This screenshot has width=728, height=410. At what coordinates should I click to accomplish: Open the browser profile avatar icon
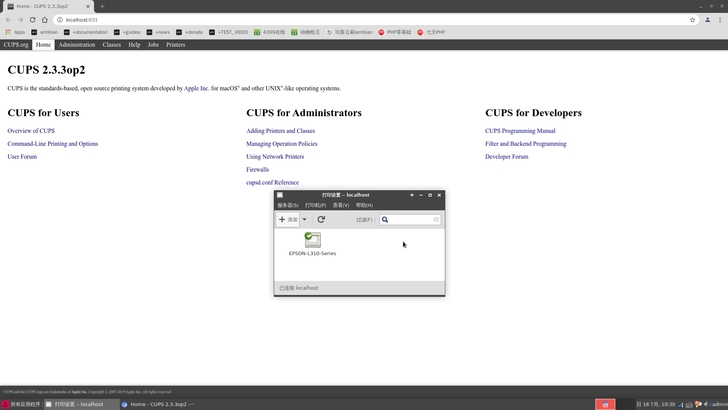[x=708, y=20]
